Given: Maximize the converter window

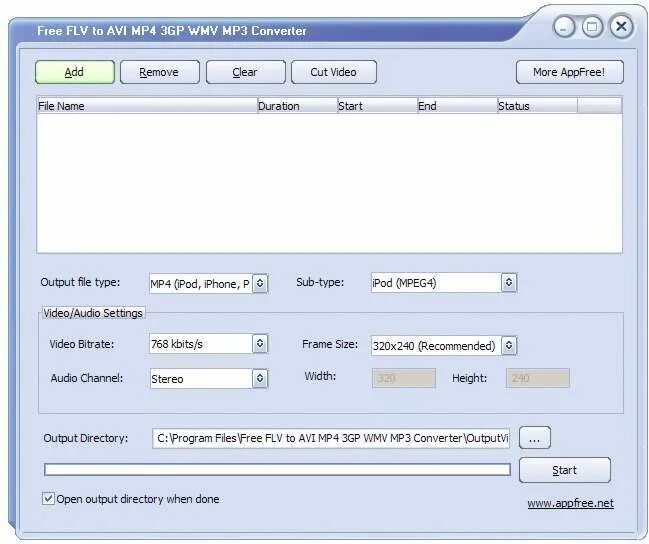Looking at the screenshot, I should (592, 27).
